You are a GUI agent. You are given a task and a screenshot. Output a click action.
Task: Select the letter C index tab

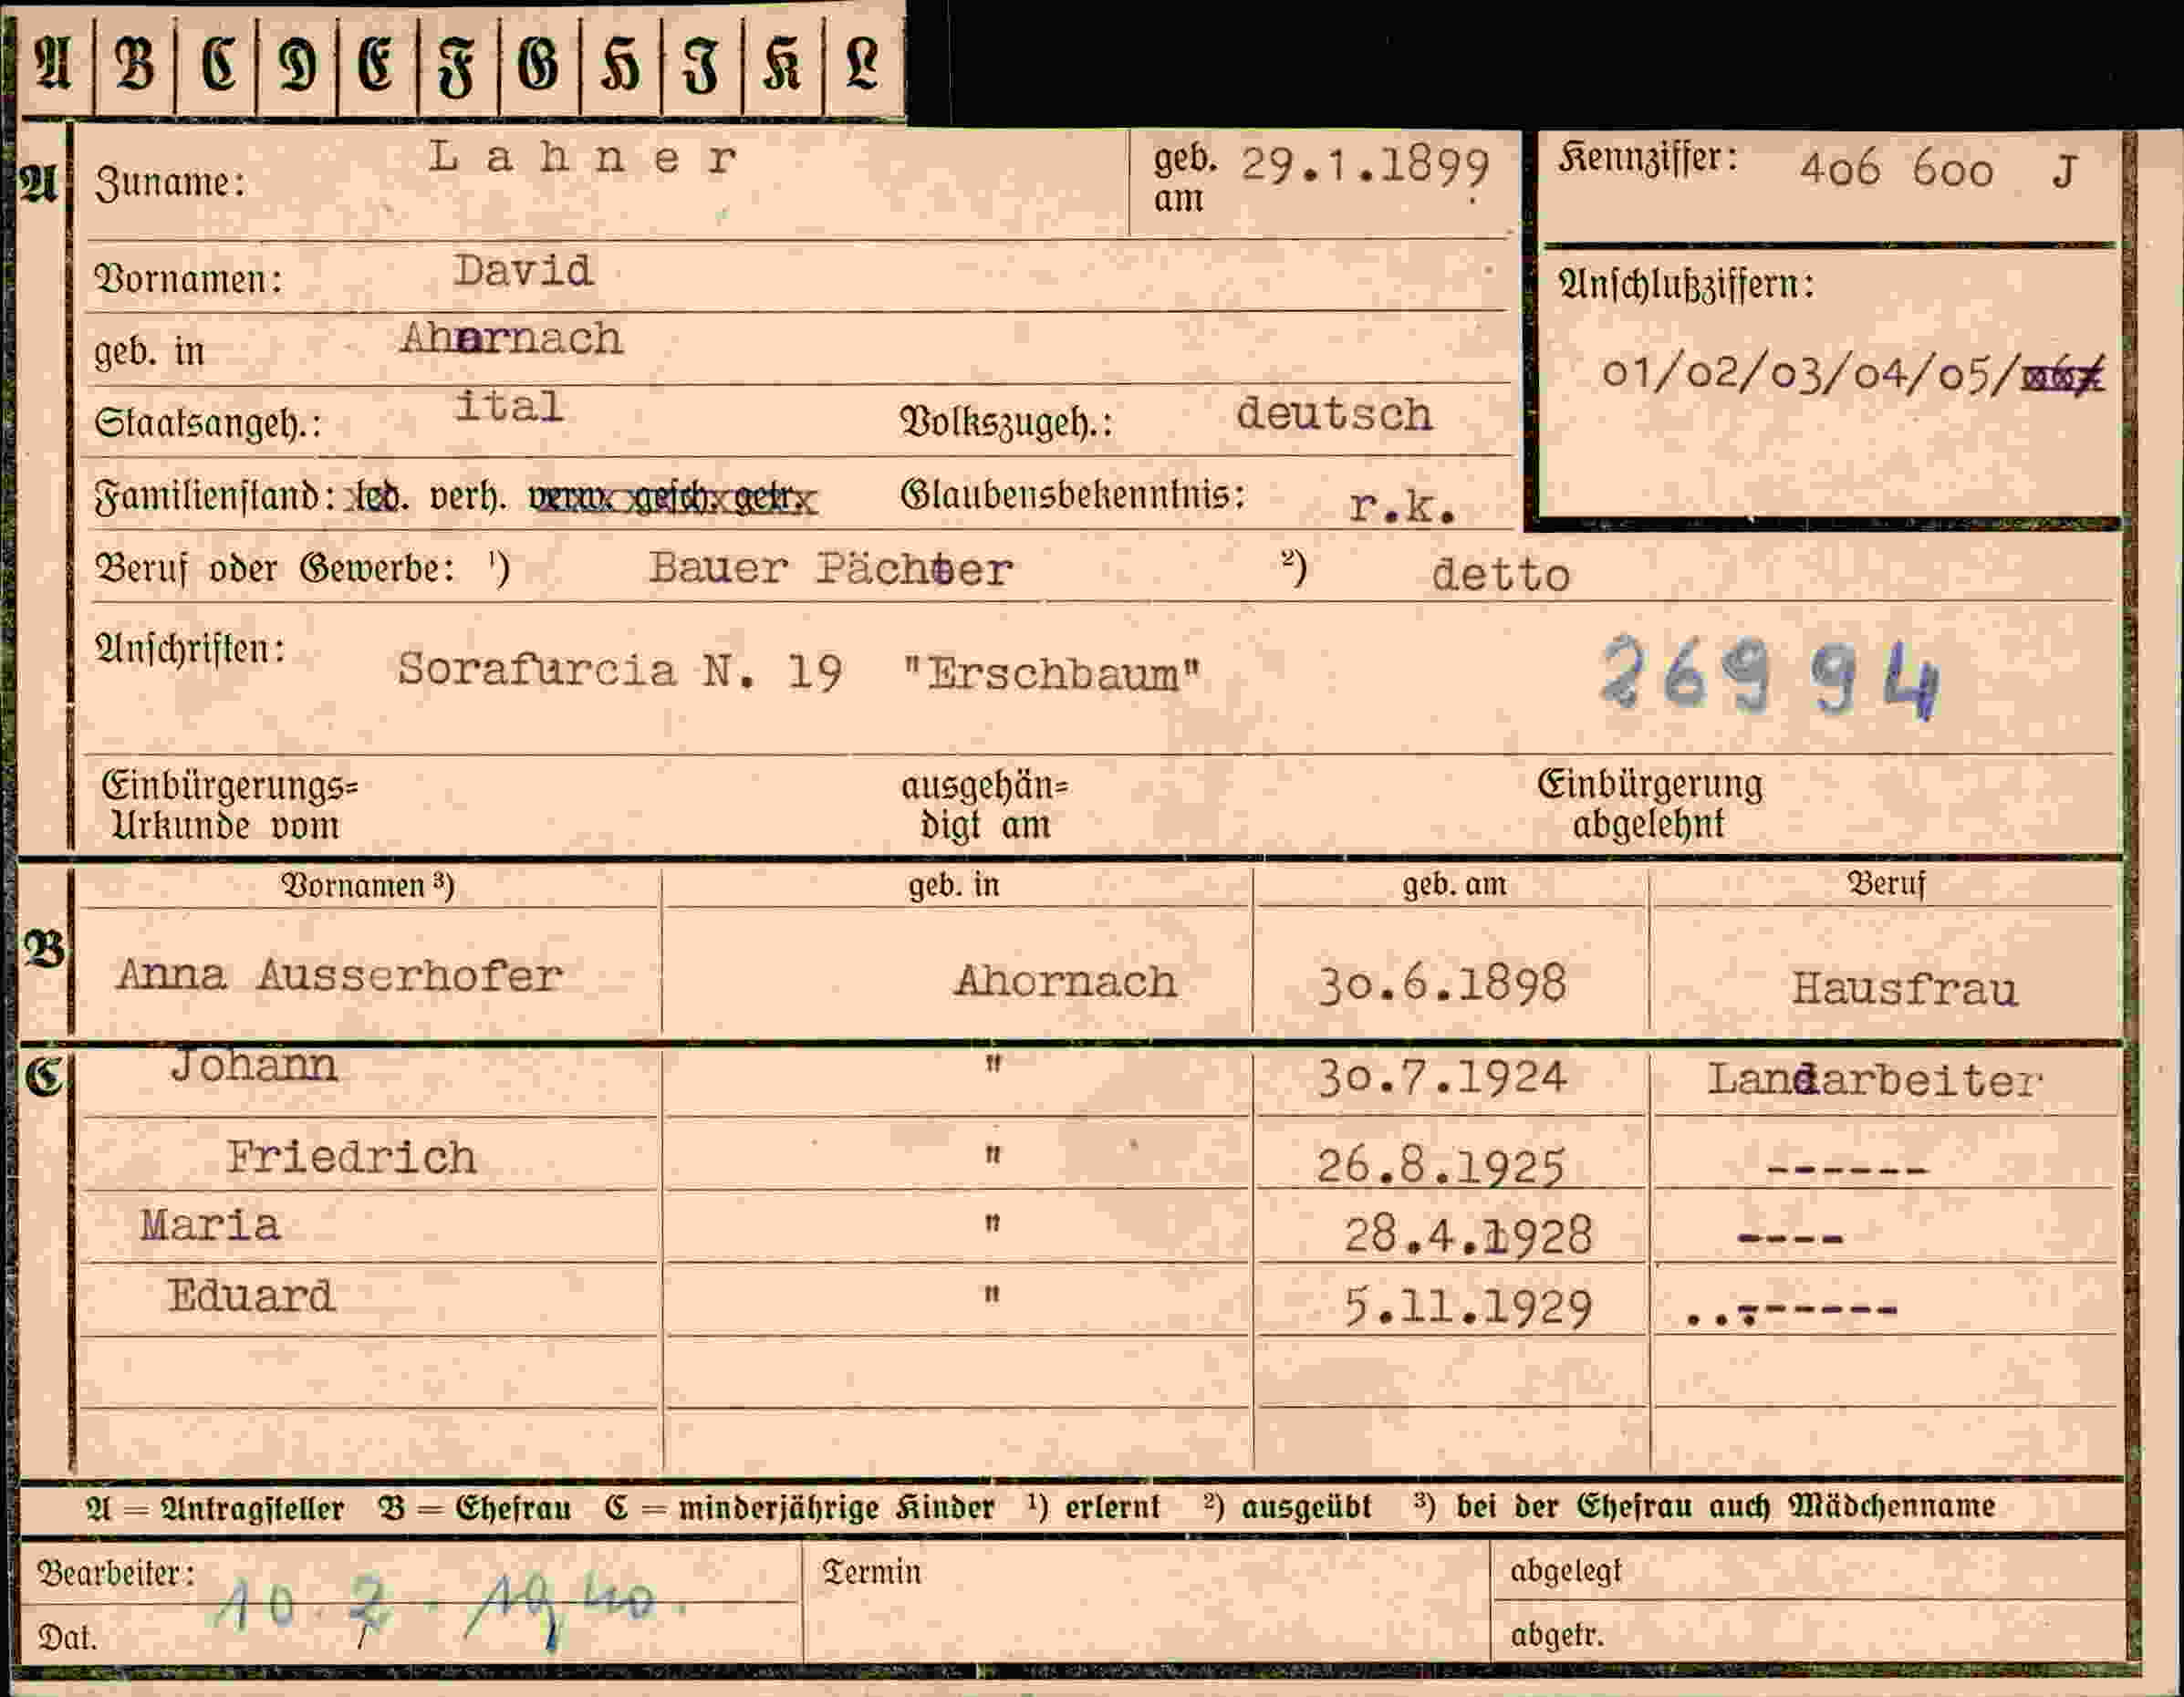[216, 65]
